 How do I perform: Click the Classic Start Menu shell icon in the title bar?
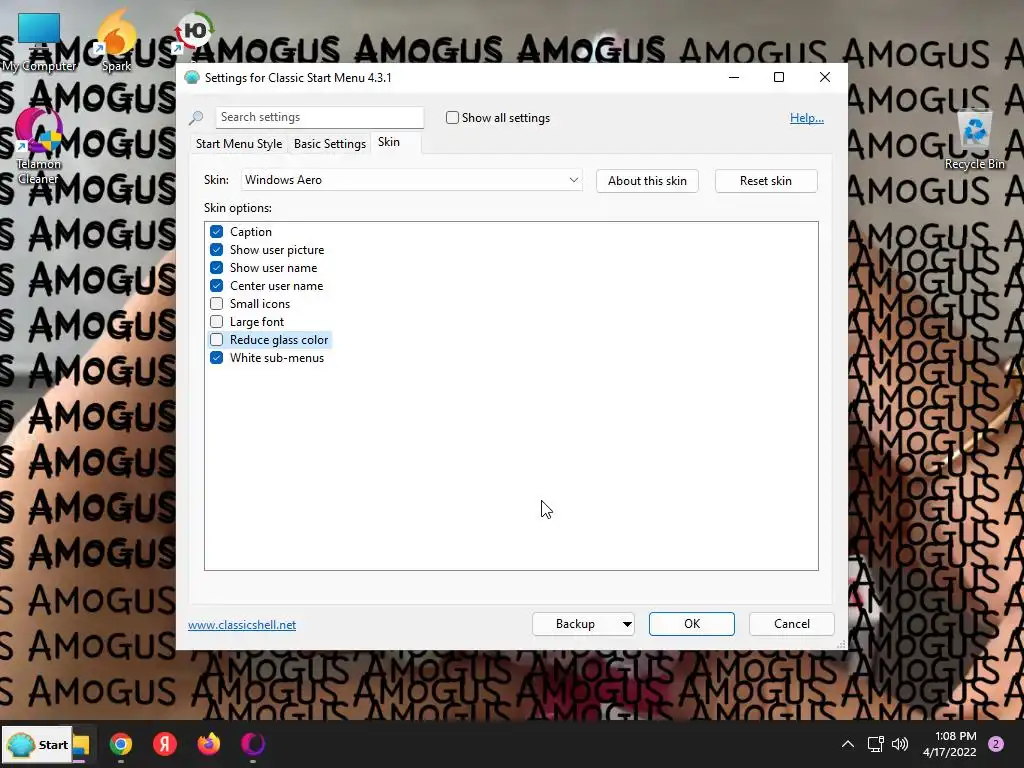[x=192, y=78]
